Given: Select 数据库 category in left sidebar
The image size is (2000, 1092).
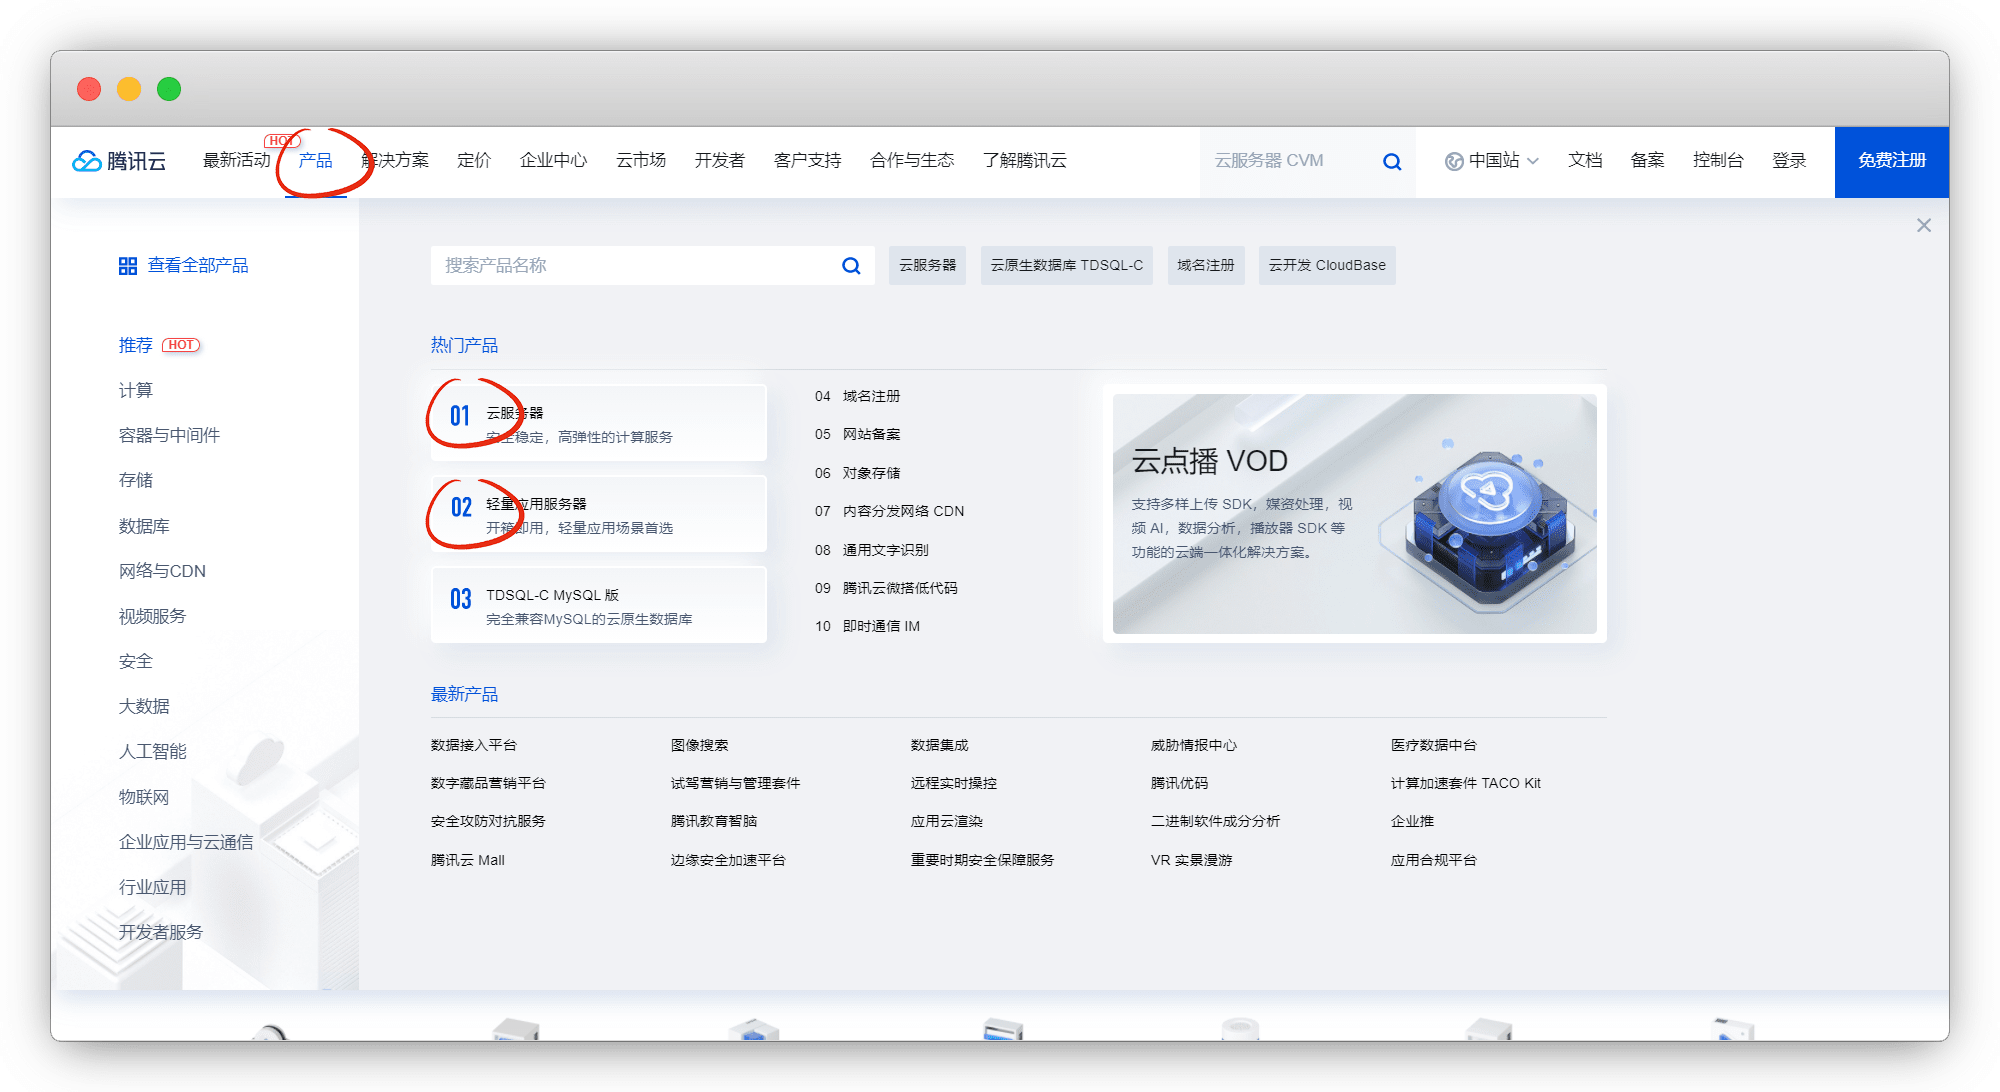Looking at the screenshot, I should tap(144, 526).
